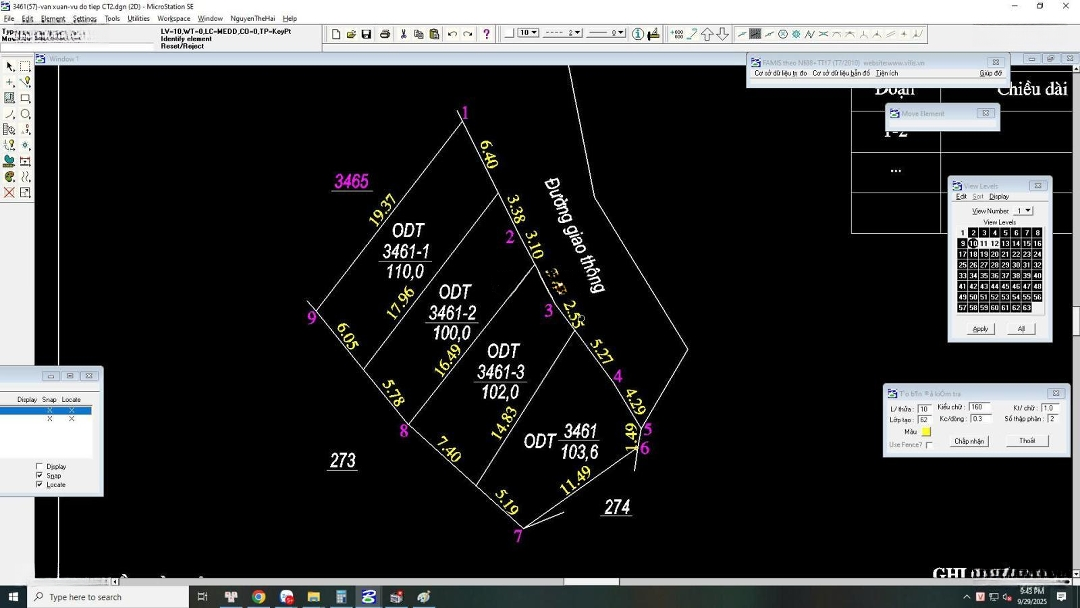Viewport: 1080px width, 608px height.
Task: Select the Element Selection arrow tool
Action: (10, 67)
